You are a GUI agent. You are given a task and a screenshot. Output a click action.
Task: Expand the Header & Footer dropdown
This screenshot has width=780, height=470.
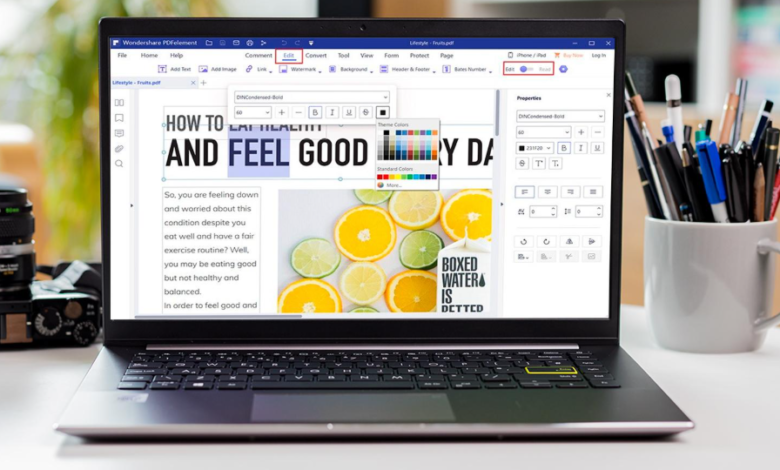[x=434, y=71]
